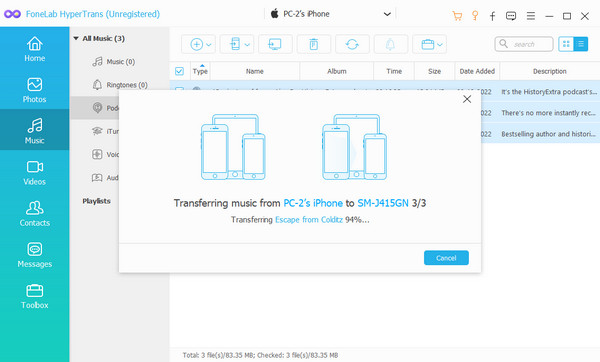Sort by Size column

coord(435,71)
